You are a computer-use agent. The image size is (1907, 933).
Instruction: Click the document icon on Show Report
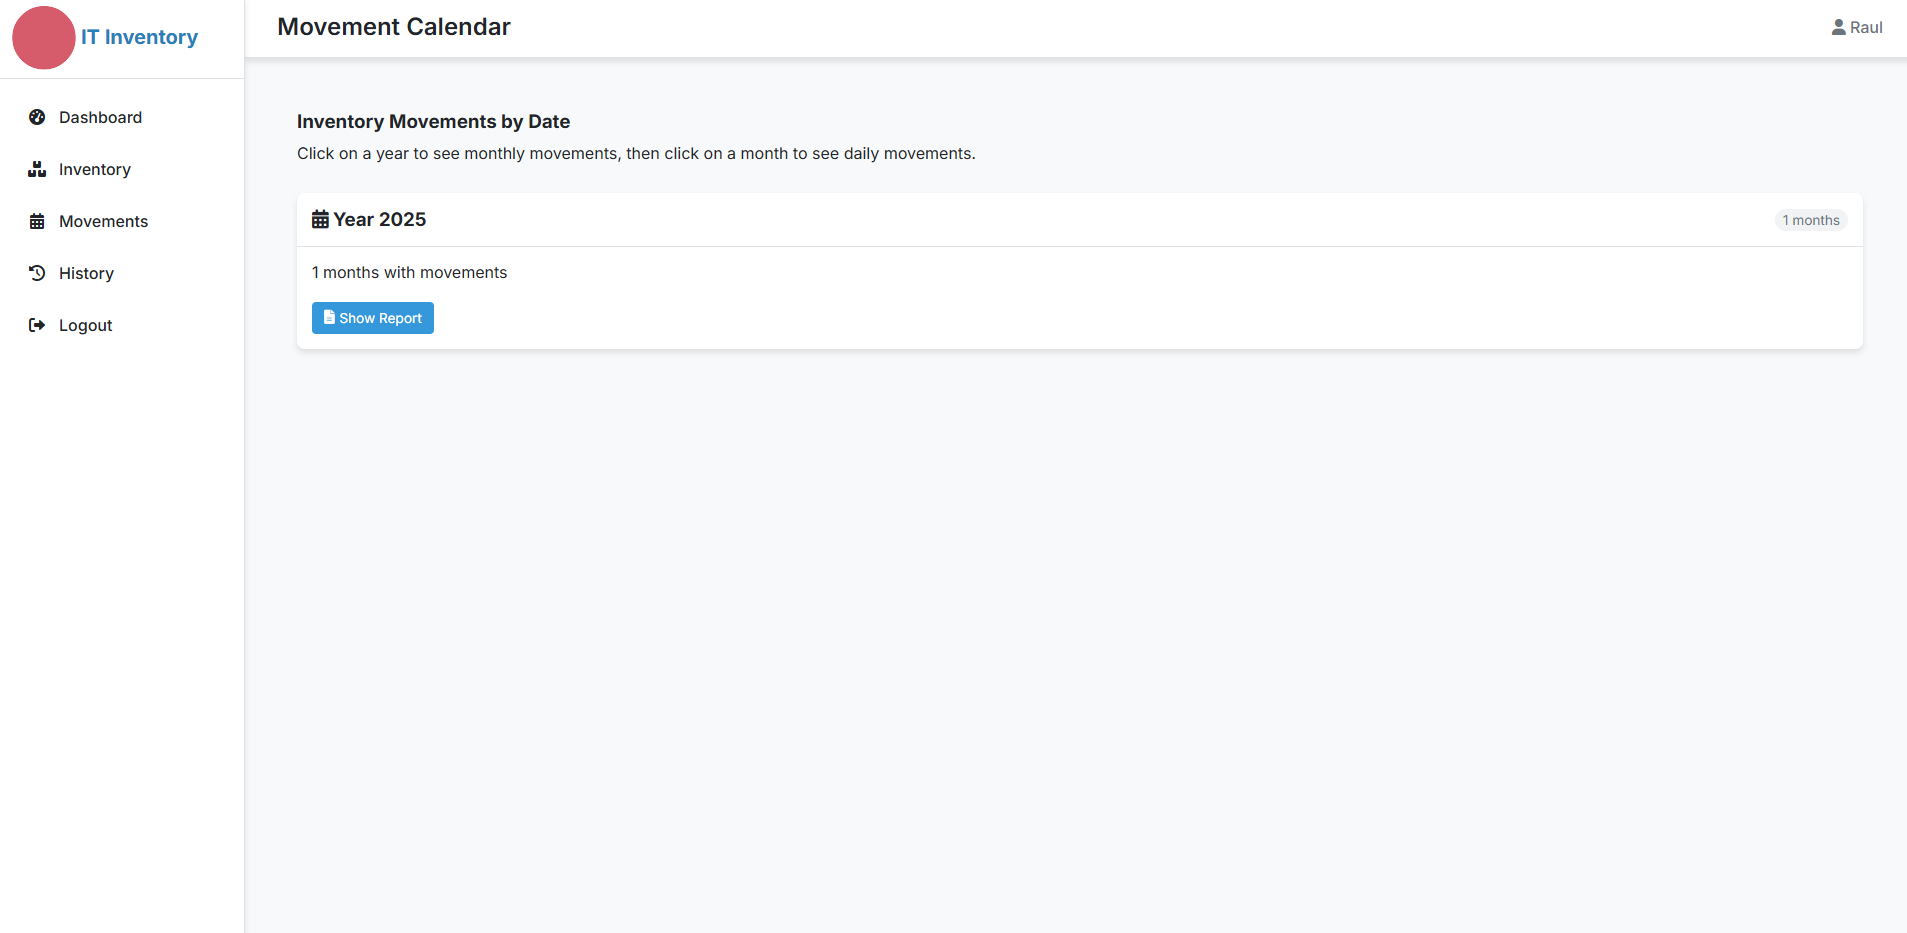pos(329,317)
